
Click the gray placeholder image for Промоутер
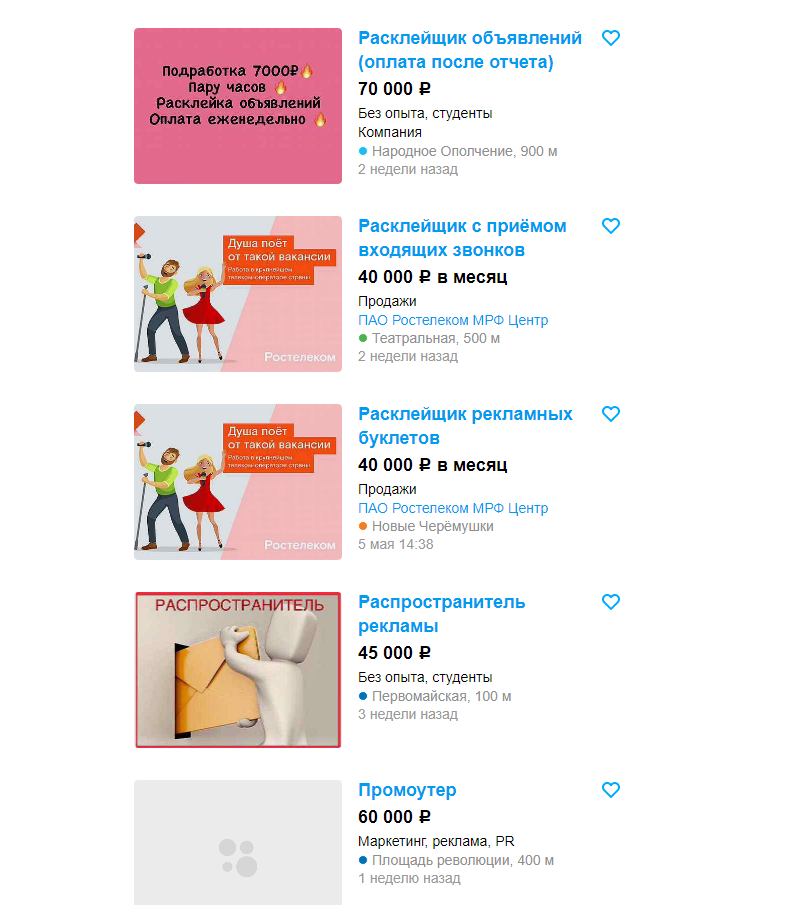coord(238,843)
